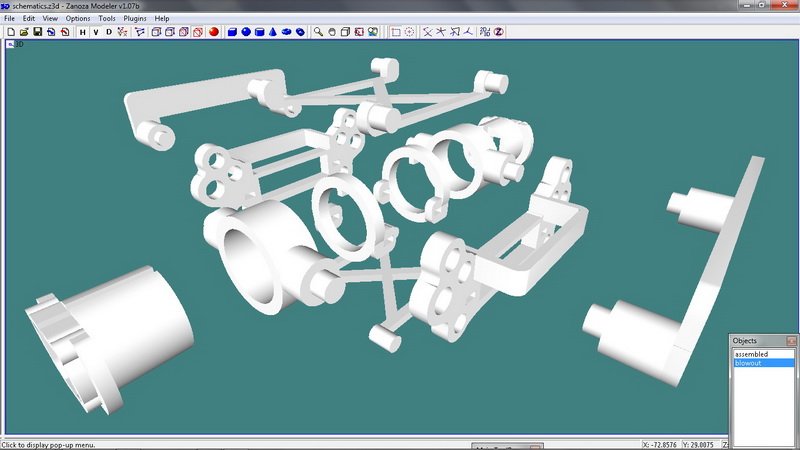Create a blue cylinder primitive
This screenshot has width=800, height=450.
point(259,32)
